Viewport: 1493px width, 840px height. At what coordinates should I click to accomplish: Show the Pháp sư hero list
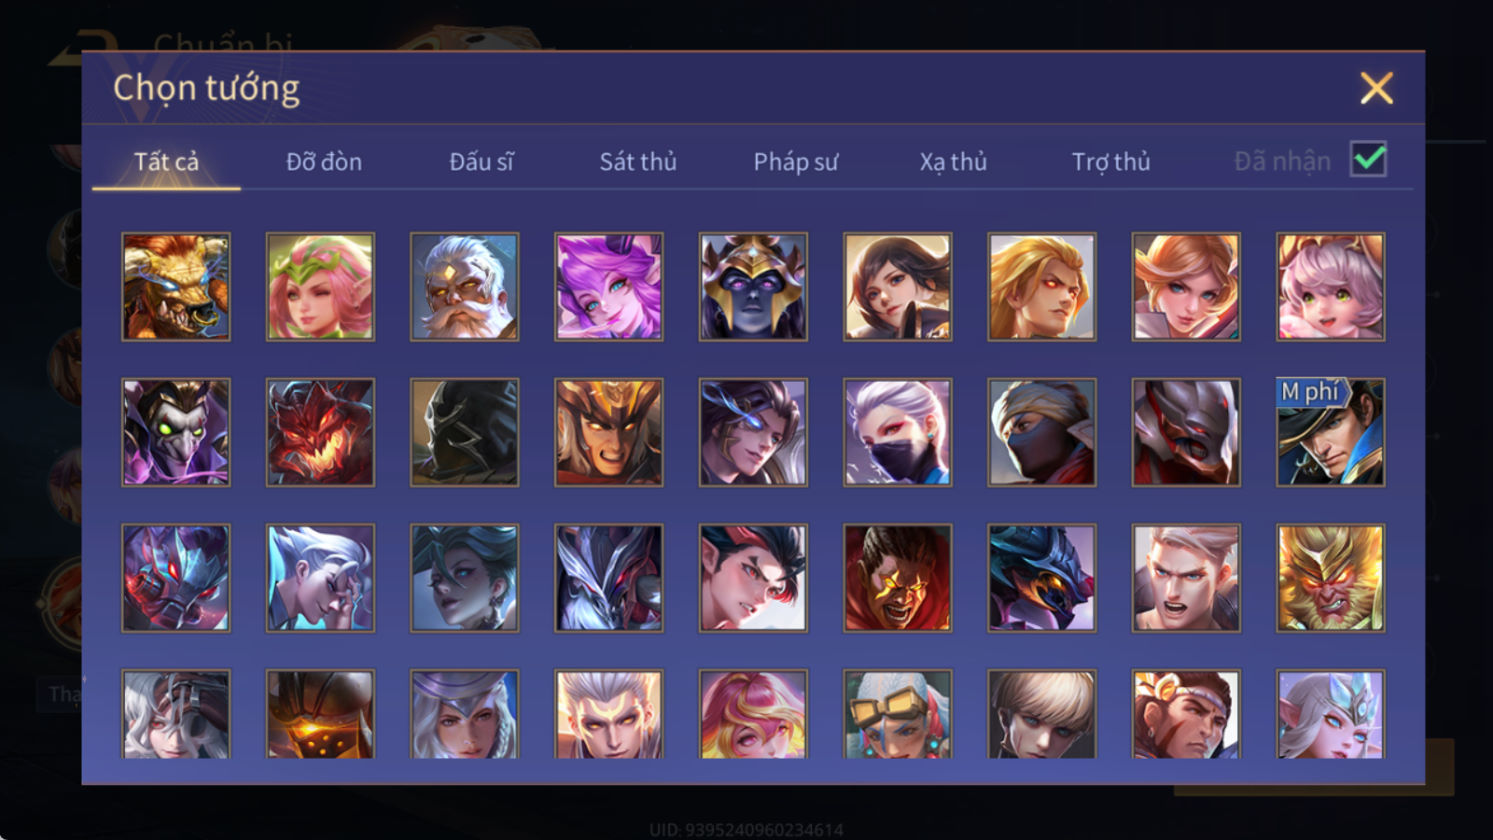click(x=796, y=161)
